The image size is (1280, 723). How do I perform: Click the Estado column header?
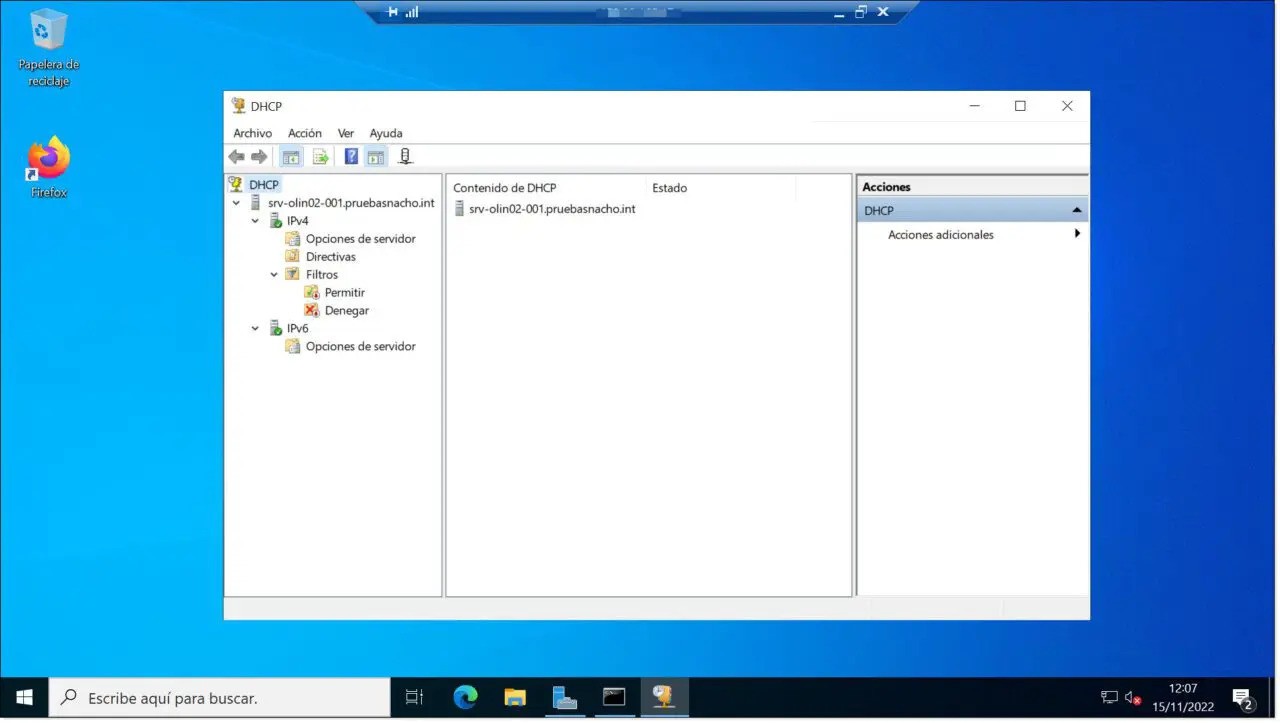[669, 188]
